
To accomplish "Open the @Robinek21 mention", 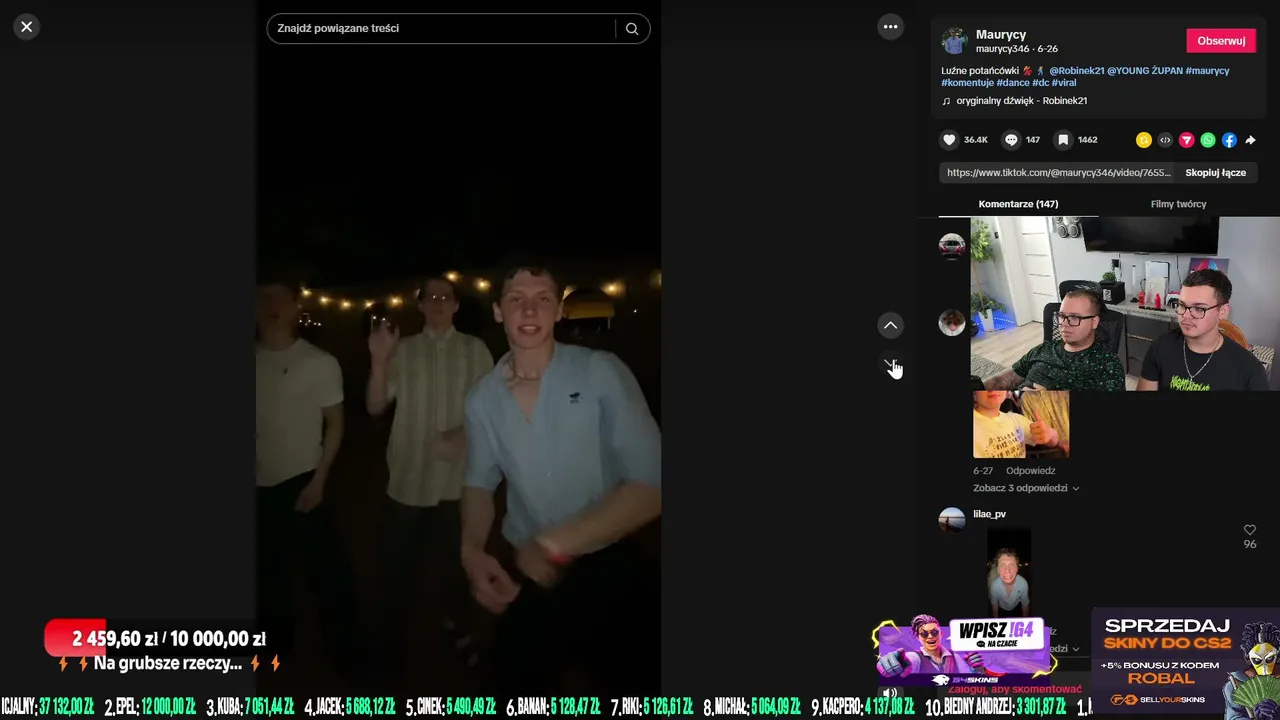I will [x=1076, y=71].
